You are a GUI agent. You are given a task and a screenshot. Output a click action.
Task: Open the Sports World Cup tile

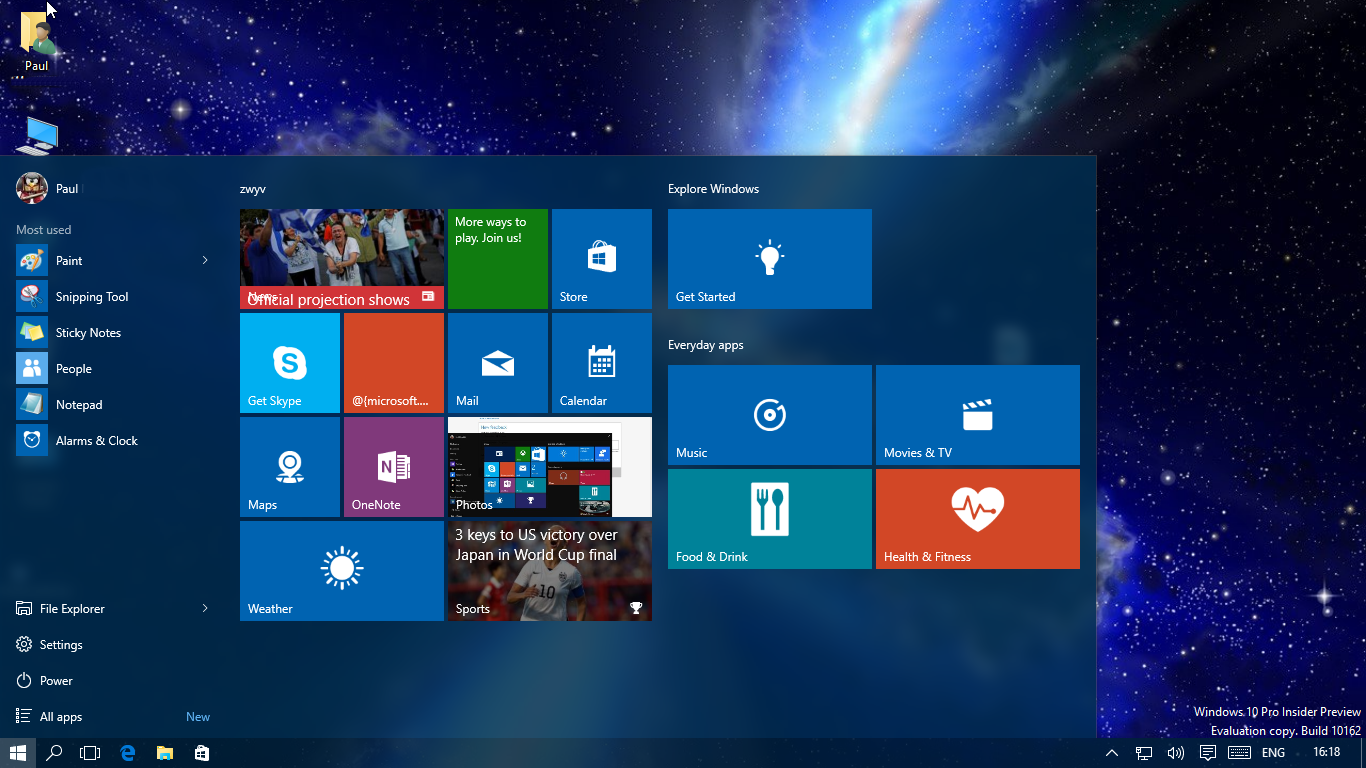550,571
